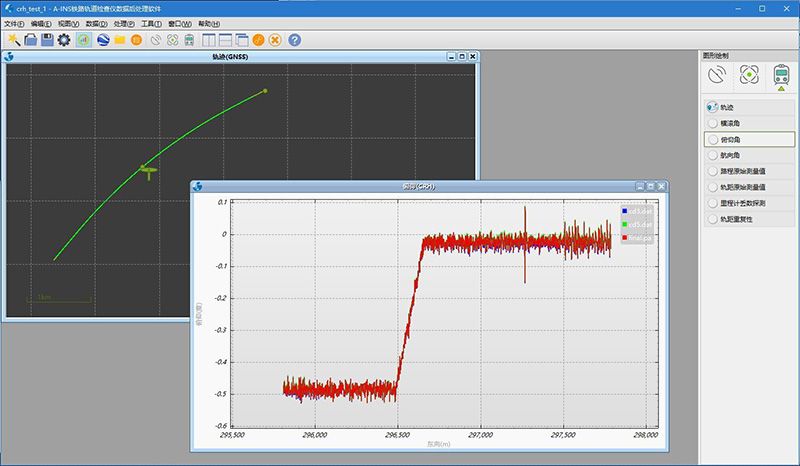Select the 轨距重复性 radio option
800x466 pixels.
click(x=713, y=218)
